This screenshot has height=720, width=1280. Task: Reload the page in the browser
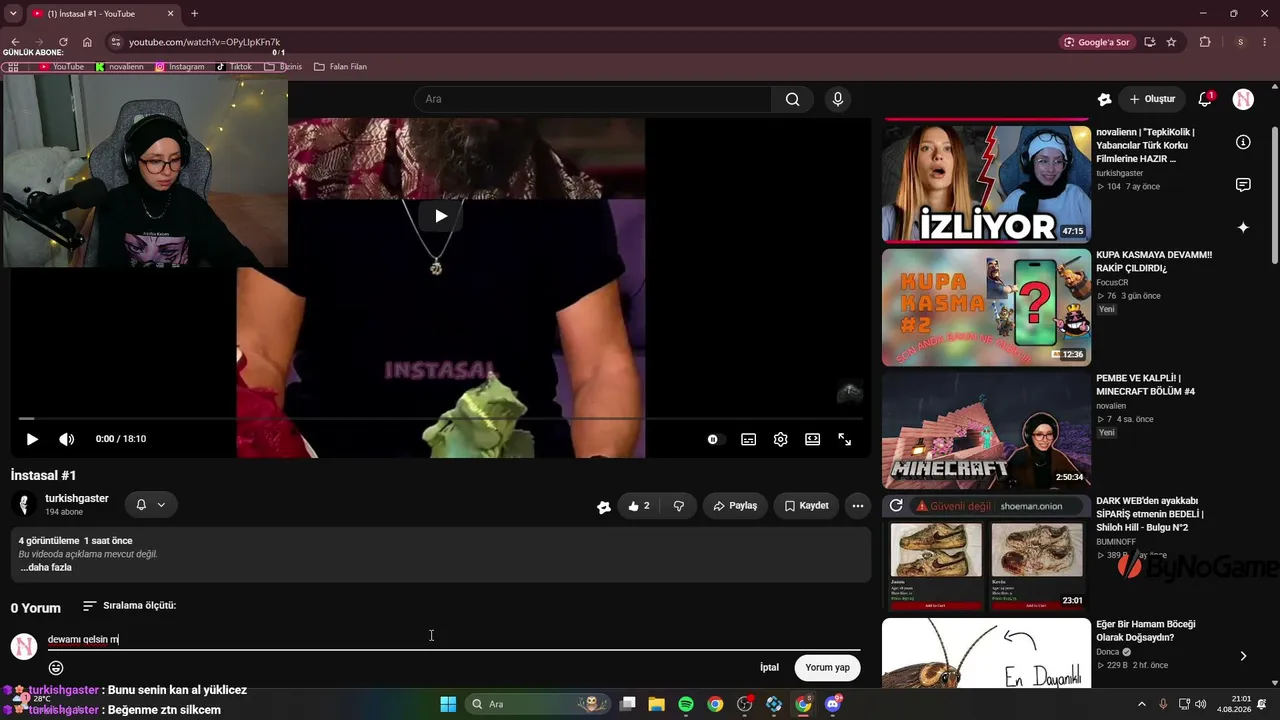[x=63, y=42]
